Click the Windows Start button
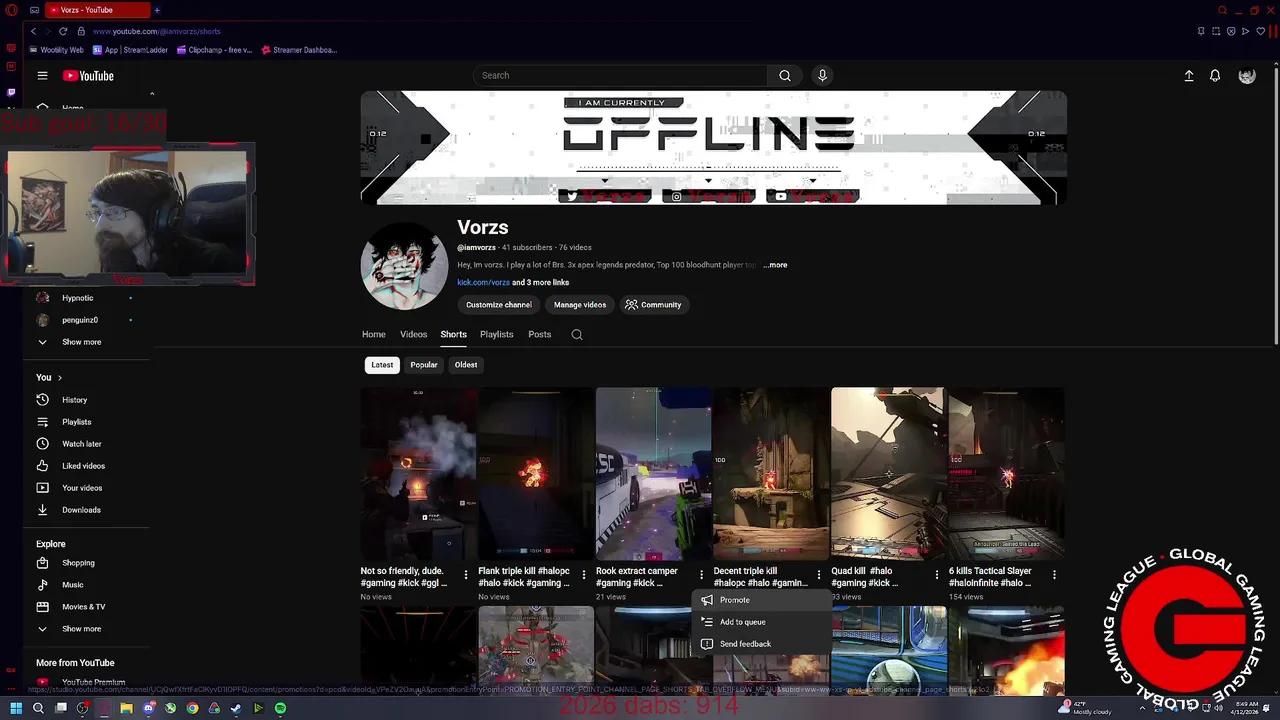Viewport: 1280px width, 720px height. pos(16,708)
